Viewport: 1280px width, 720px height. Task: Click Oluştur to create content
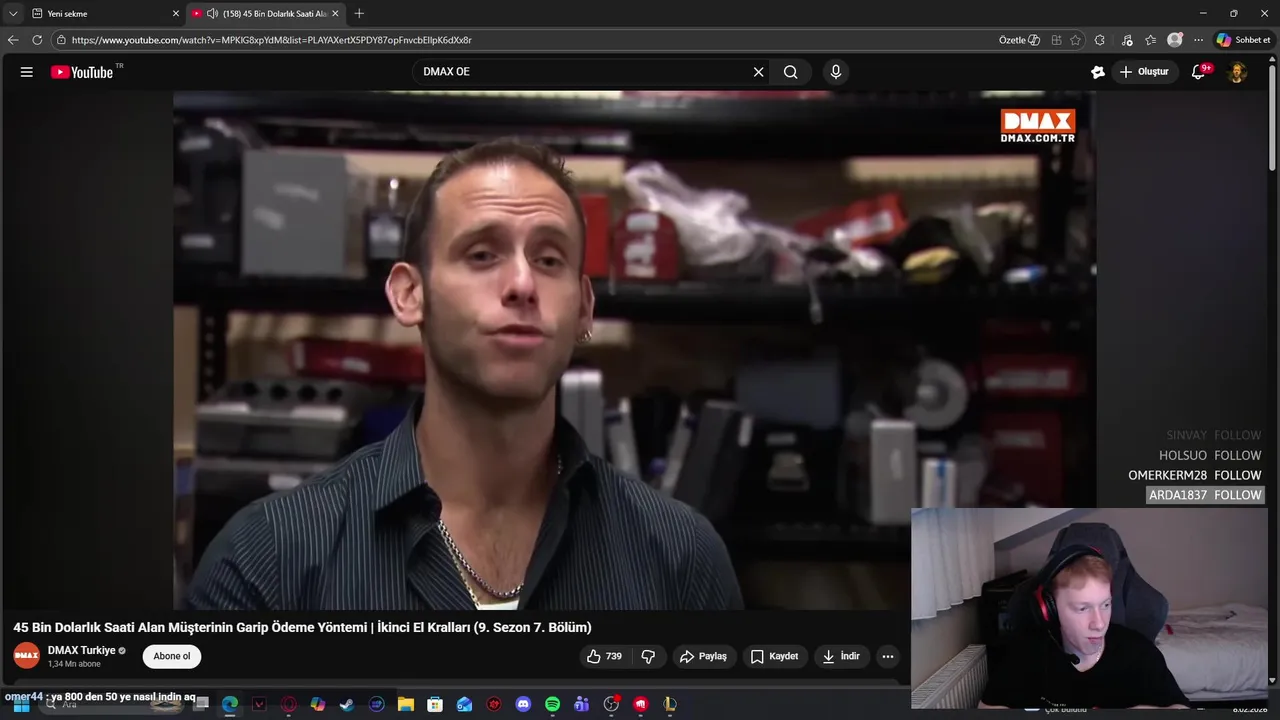click(1145, 72)
